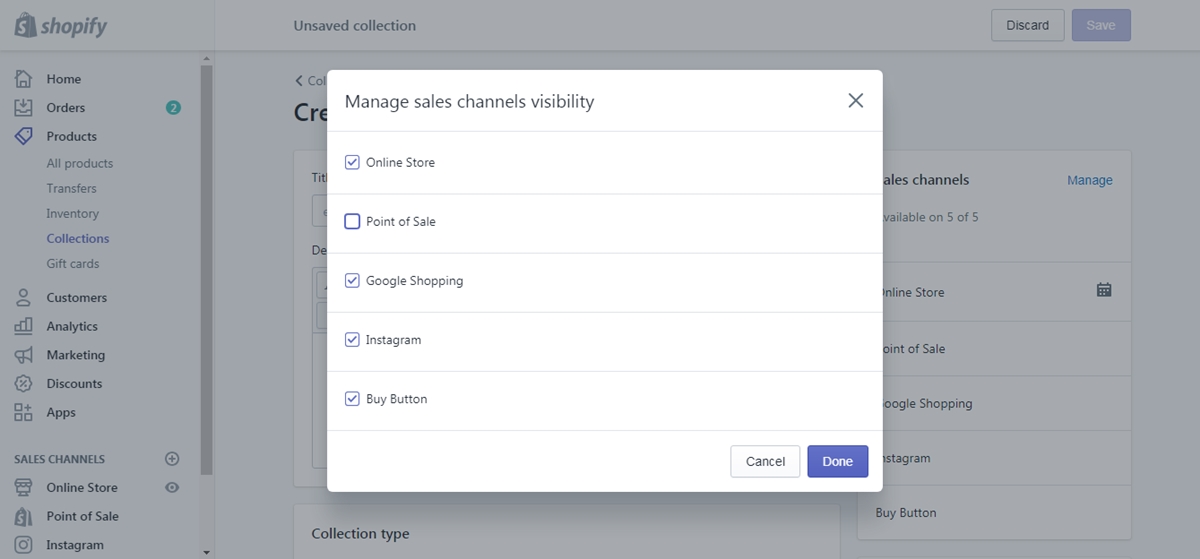Open Customers in the sidebar
The height and width of the screenshot is (559, 1200).
pyautogui.click(x=77, y=297)
